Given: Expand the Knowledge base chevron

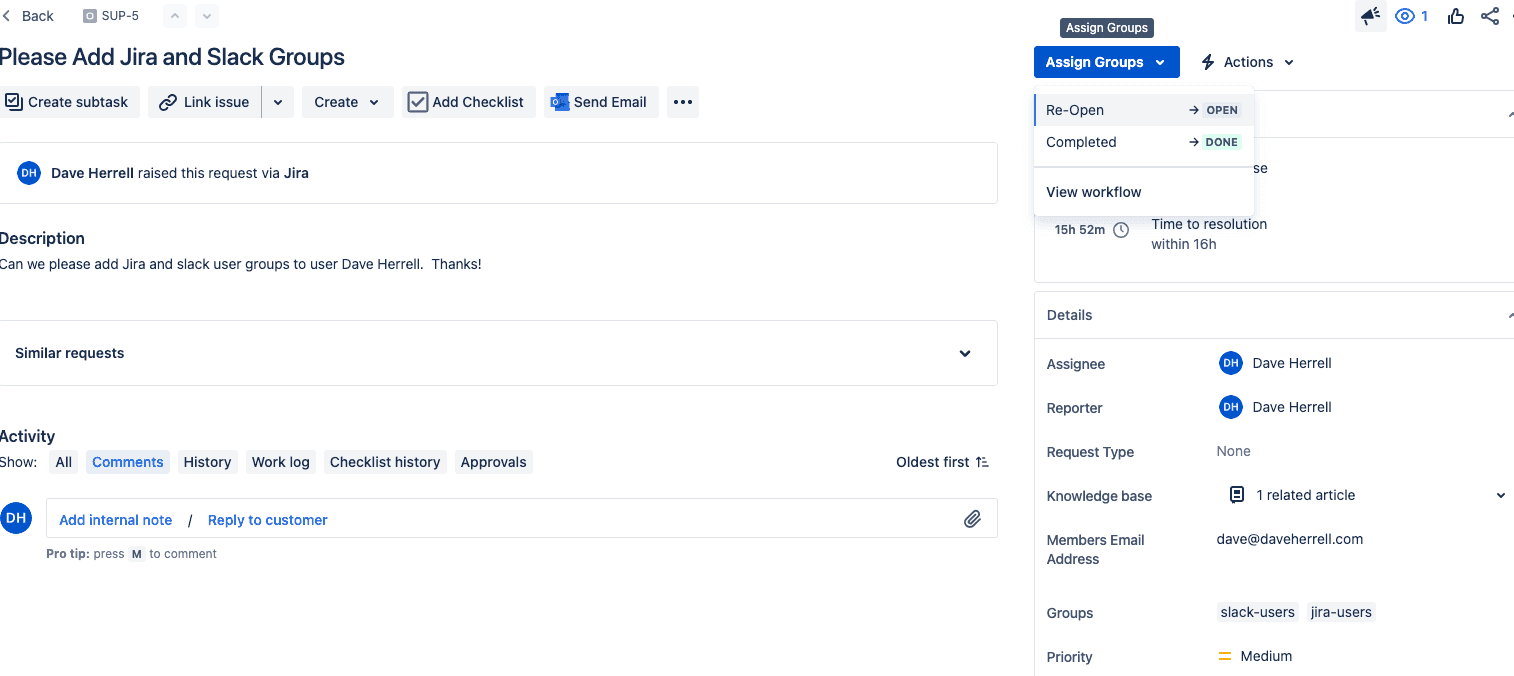Looking at the screenshot, I should point(1500,495).
